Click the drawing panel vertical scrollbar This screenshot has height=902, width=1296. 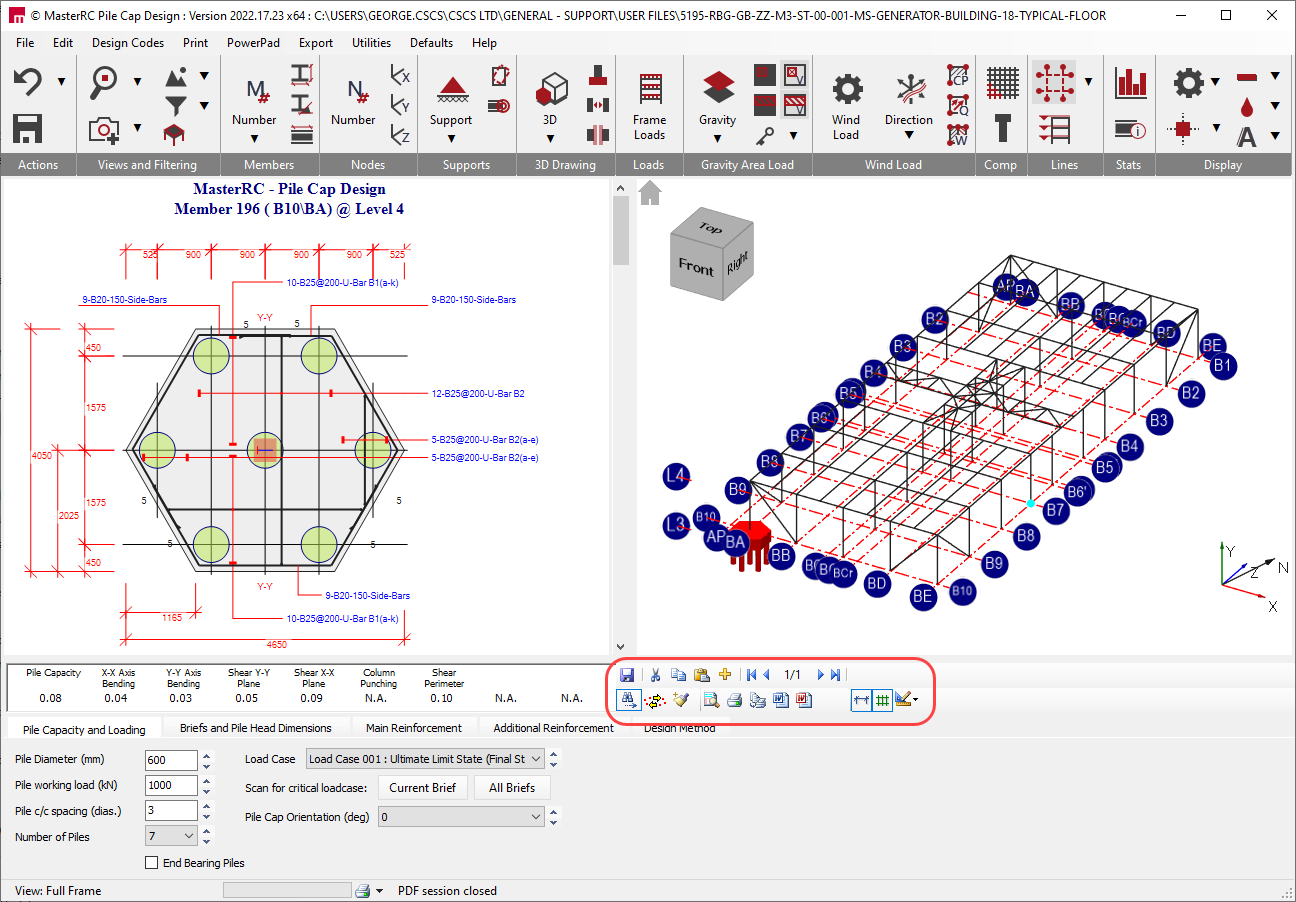[x=620, y=232]
